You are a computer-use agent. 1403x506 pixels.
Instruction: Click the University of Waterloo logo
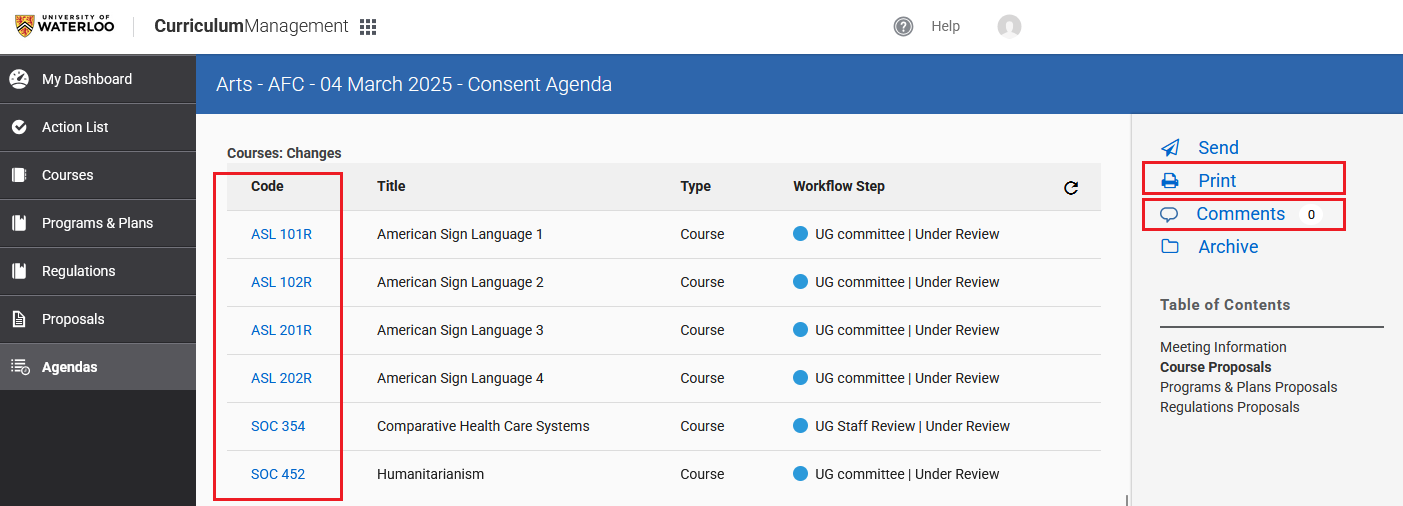tap(64, 26)
